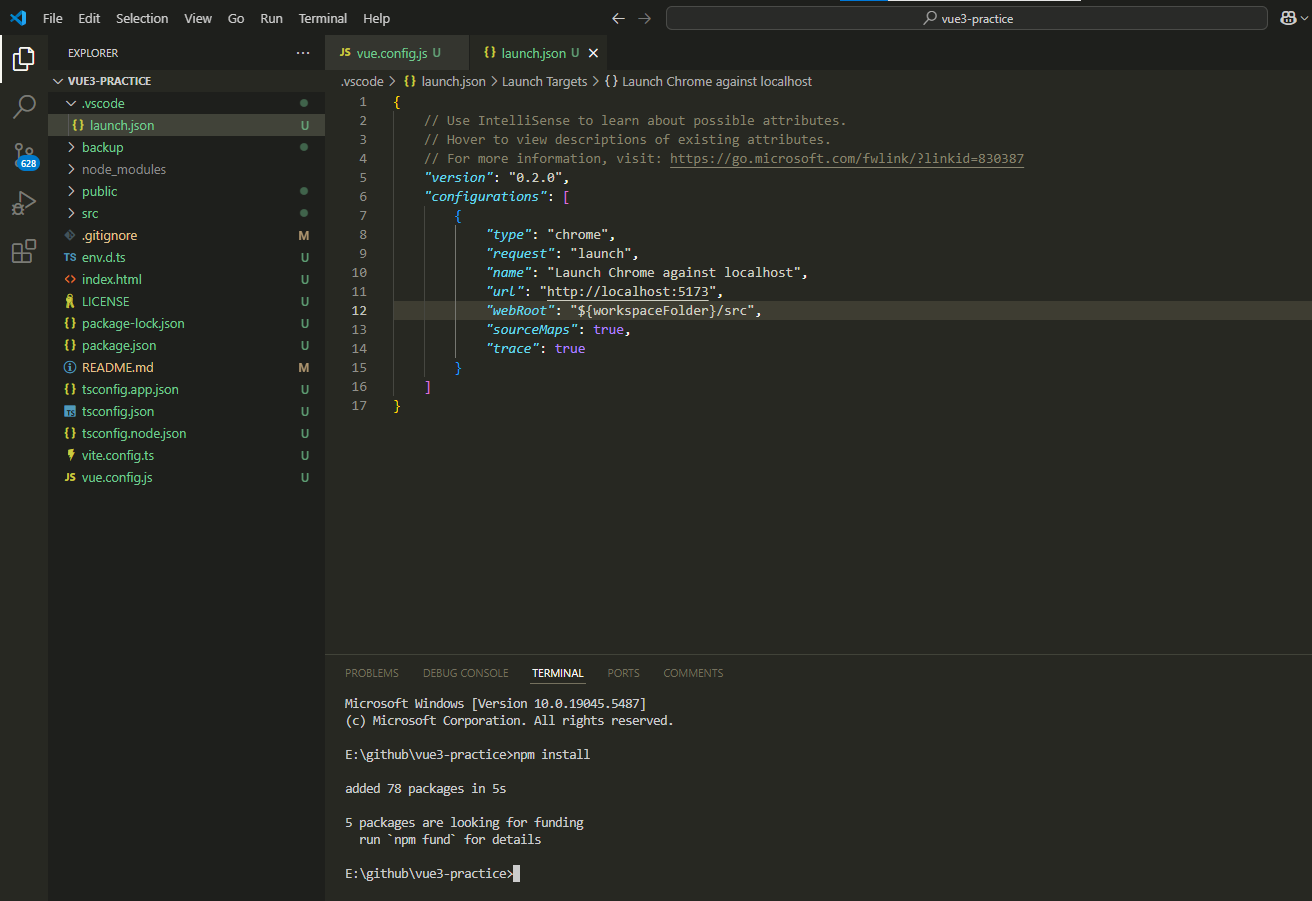The image size is (1312, 901).
Task: Click the Go Back navigation arrow
Action: (618, 17)
